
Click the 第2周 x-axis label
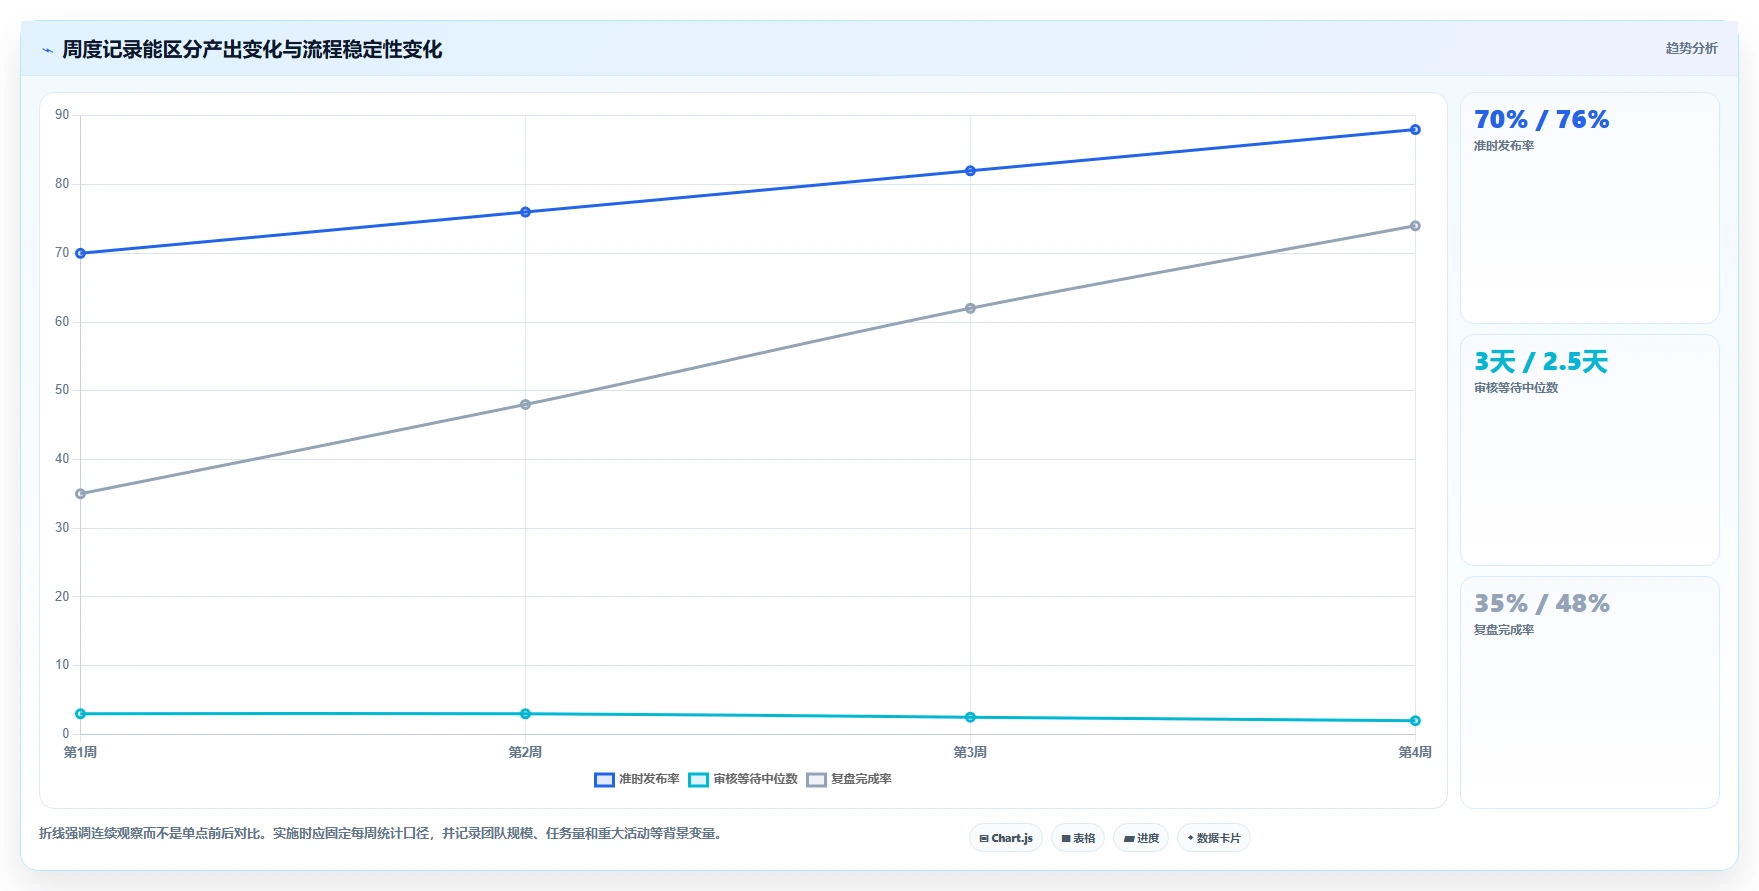point(525,752)
